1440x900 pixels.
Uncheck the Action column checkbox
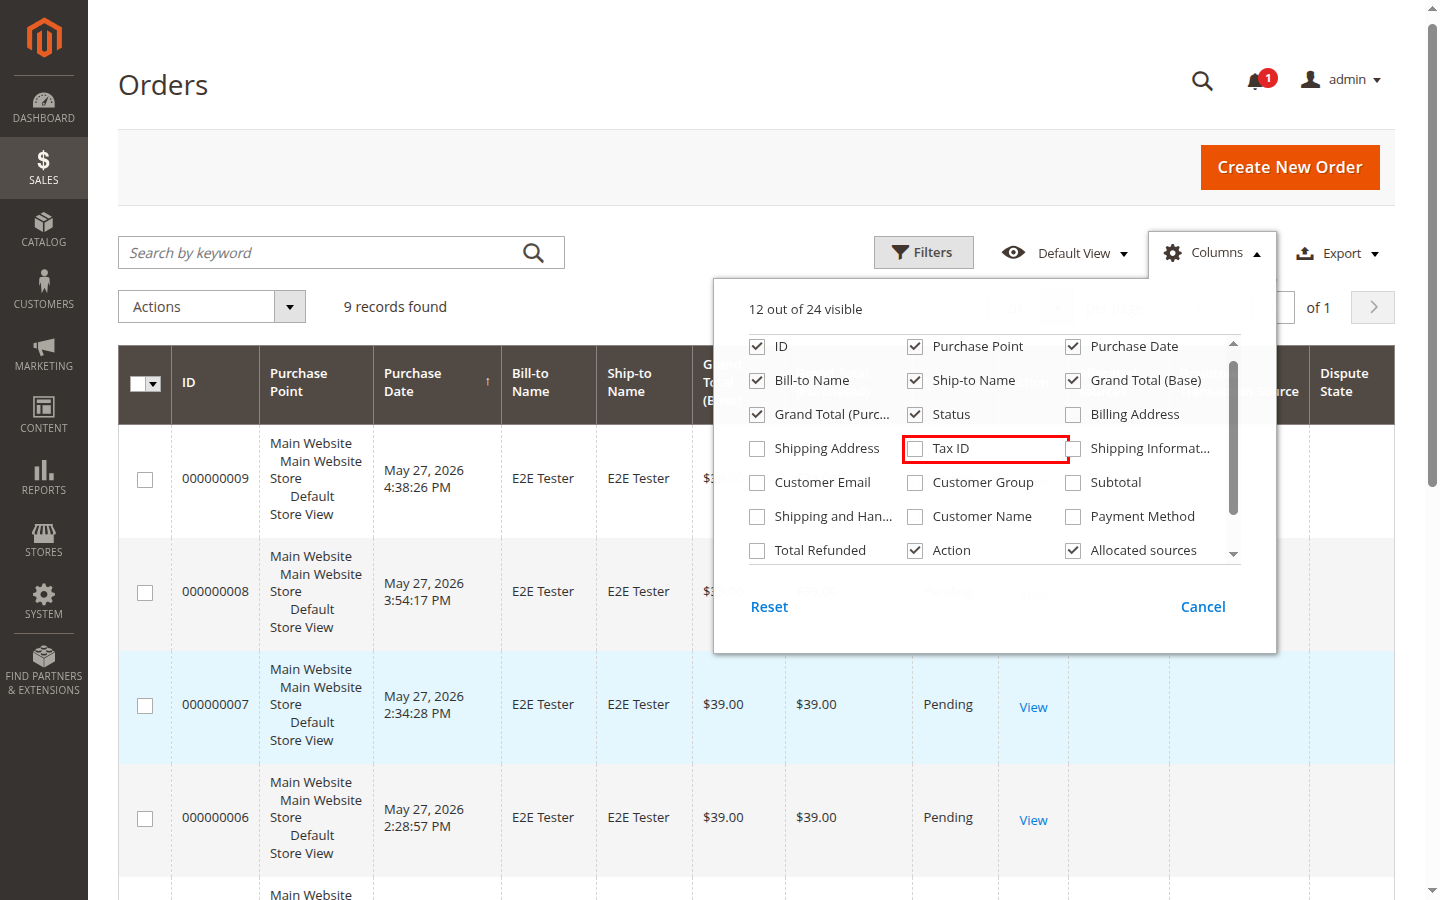915,551
